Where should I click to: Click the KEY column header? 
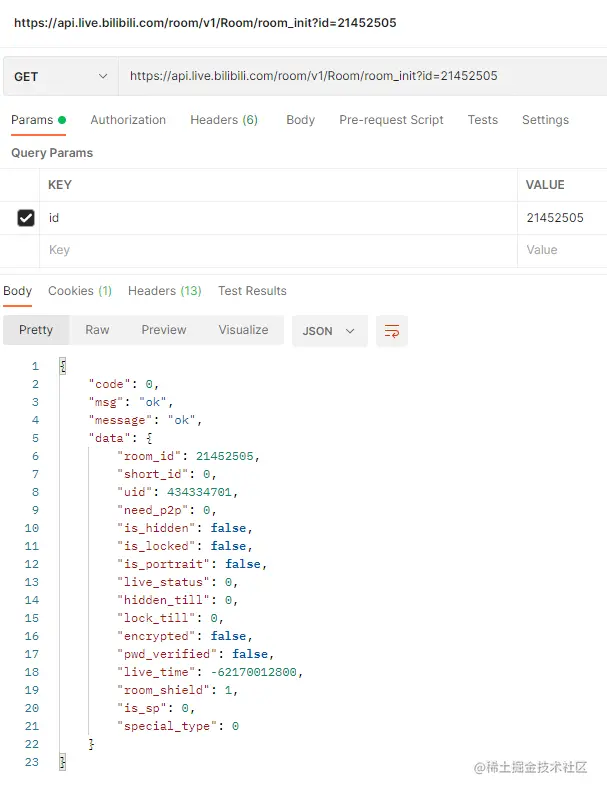click(x=60, y=185)
